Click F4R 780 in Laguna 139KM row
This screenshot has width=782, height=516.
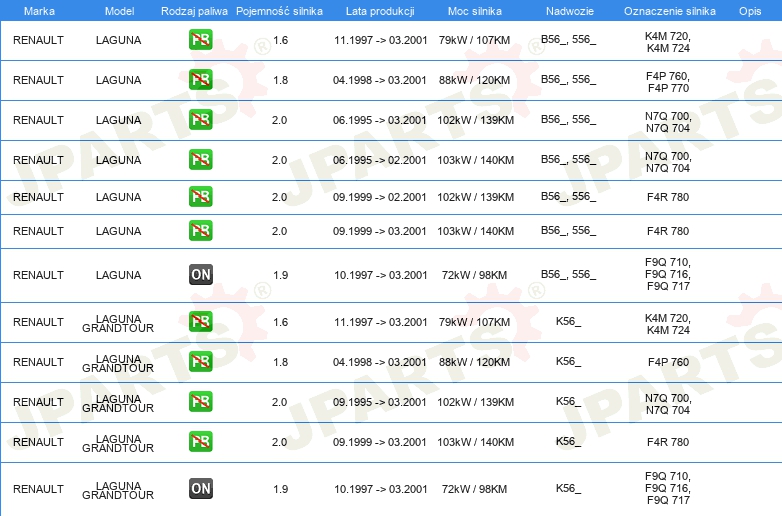(668, 197)
